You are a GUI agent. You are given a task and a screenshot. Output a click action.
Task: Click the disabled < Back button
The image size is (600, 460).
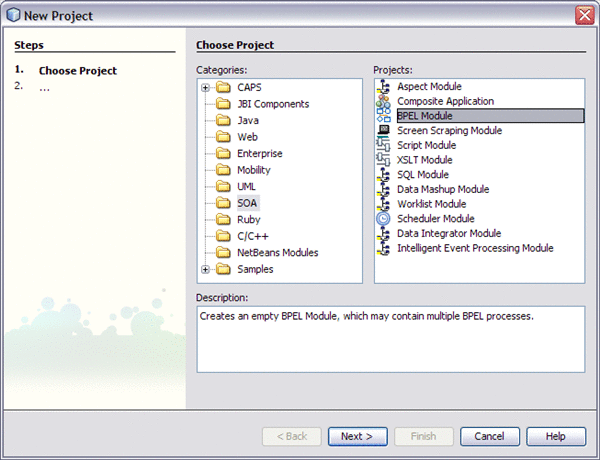pyautogui.click(x=292, y=436)
